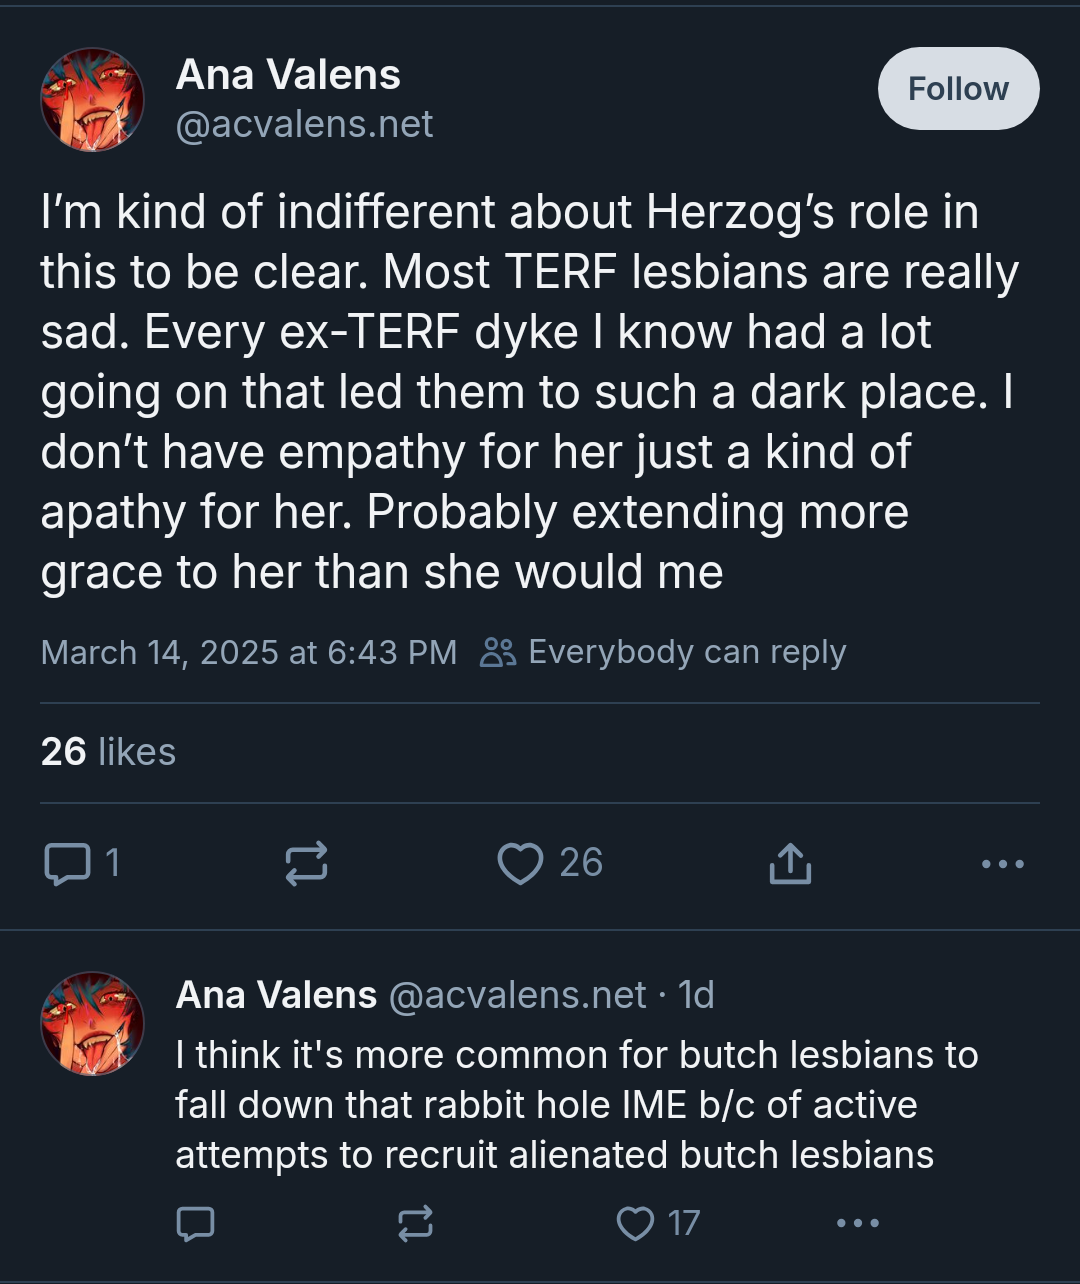
Task: Like the main post with 26 likes
Action: point(521,863)
